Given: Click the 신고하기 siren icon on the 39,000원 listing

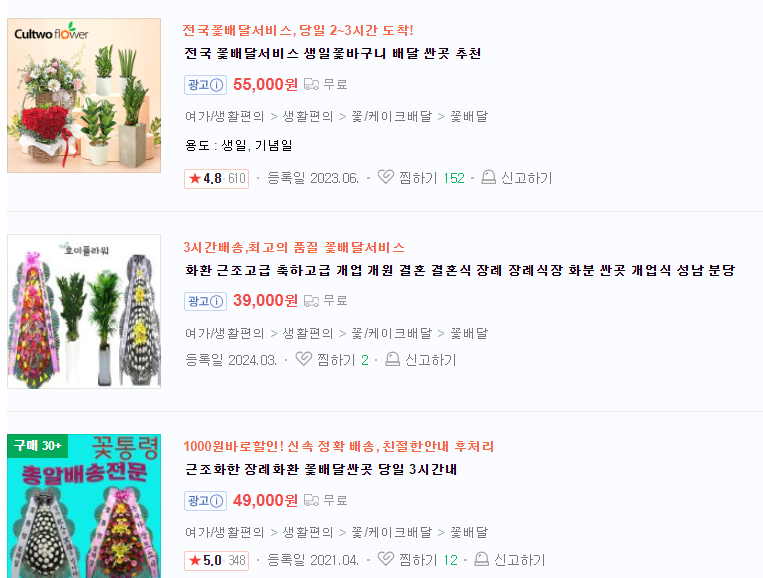Looking at the screenshot, I should (x=393, y=359).
